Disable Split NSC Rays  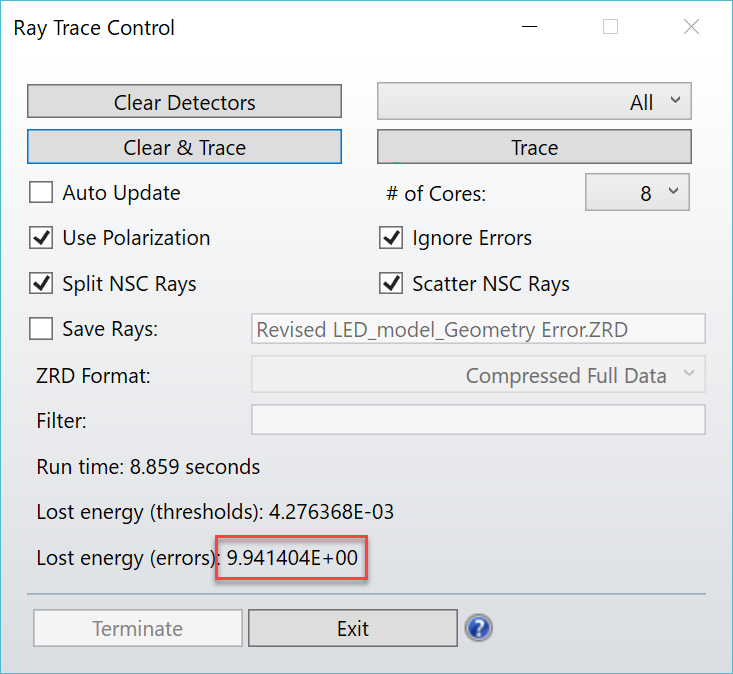(41, 283)
